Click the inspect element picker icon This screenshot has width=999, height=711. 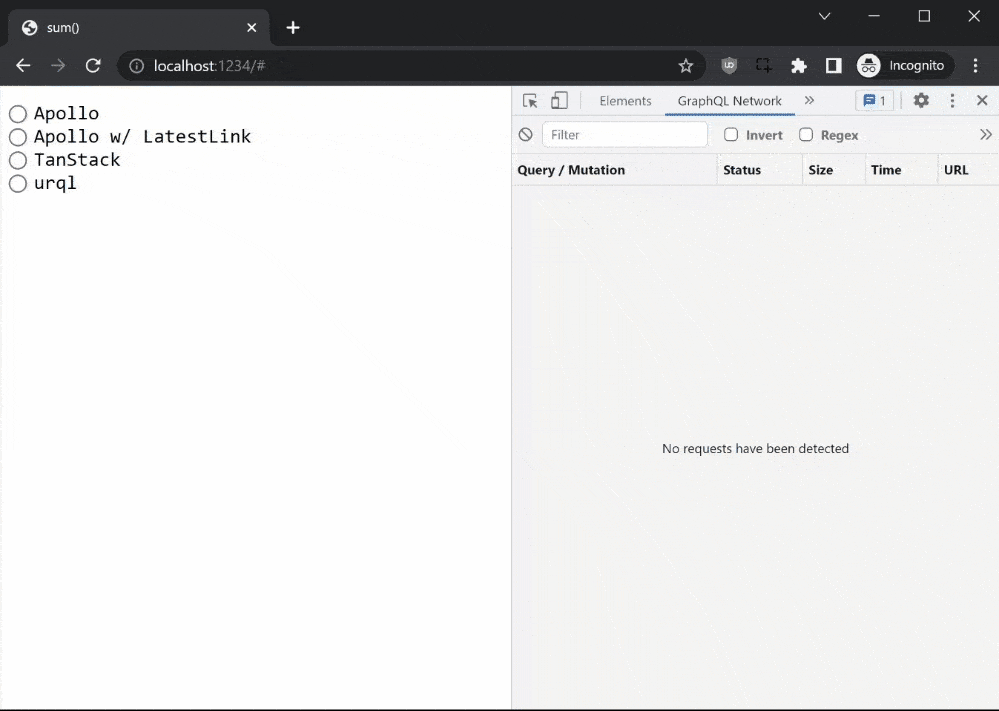(x=530, y=101)
